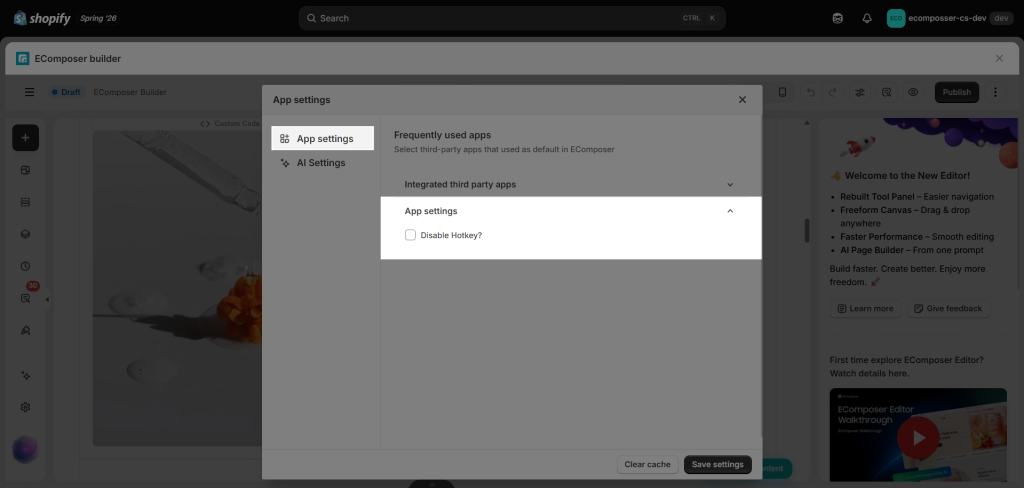This screenshot has height=488, width=1024.
Task: Open the sidebar icon with red 30 badge
Action: [25, 298]
